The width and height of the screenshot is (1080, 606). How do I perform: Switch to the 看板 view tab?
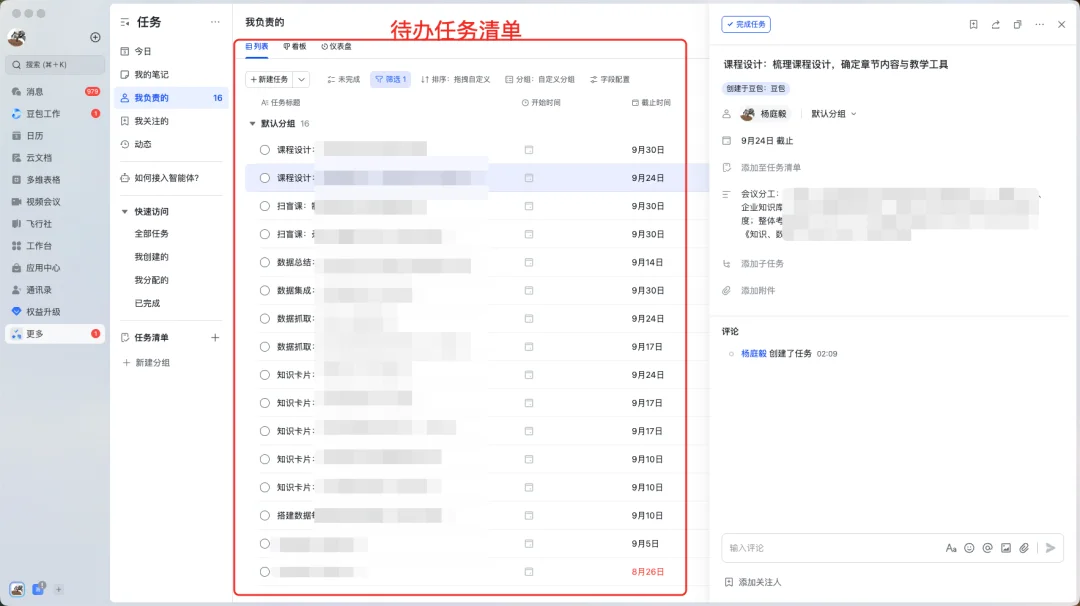295,47
